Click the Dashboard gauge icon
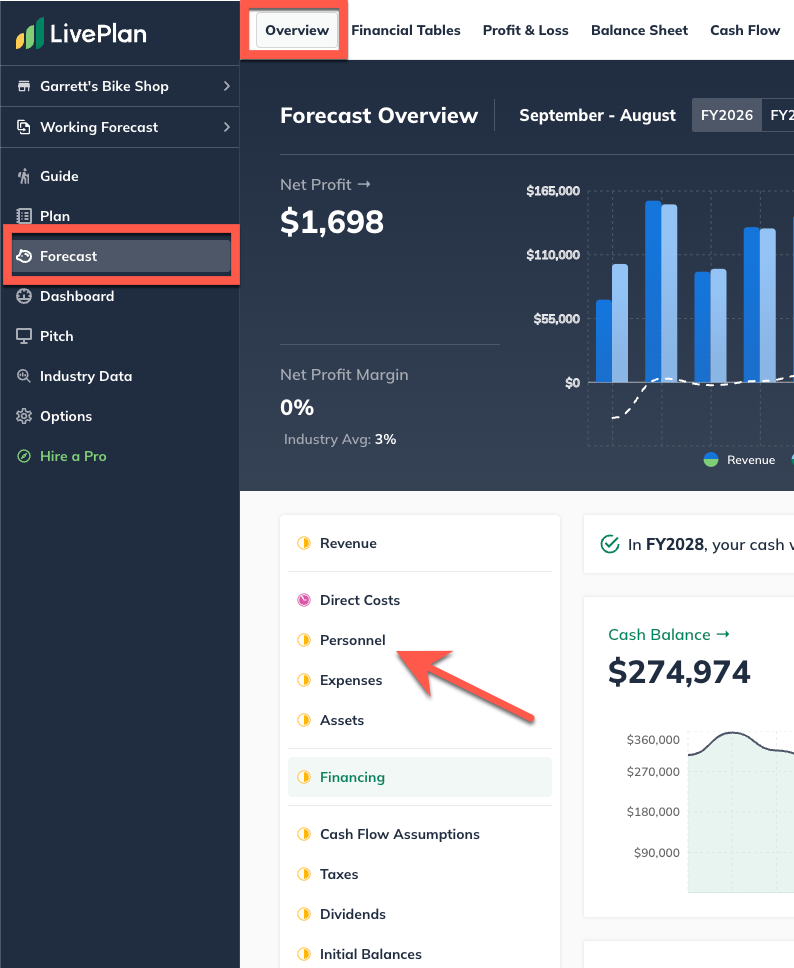This screenshot has width=794, height=968. [x=24, y=296]
